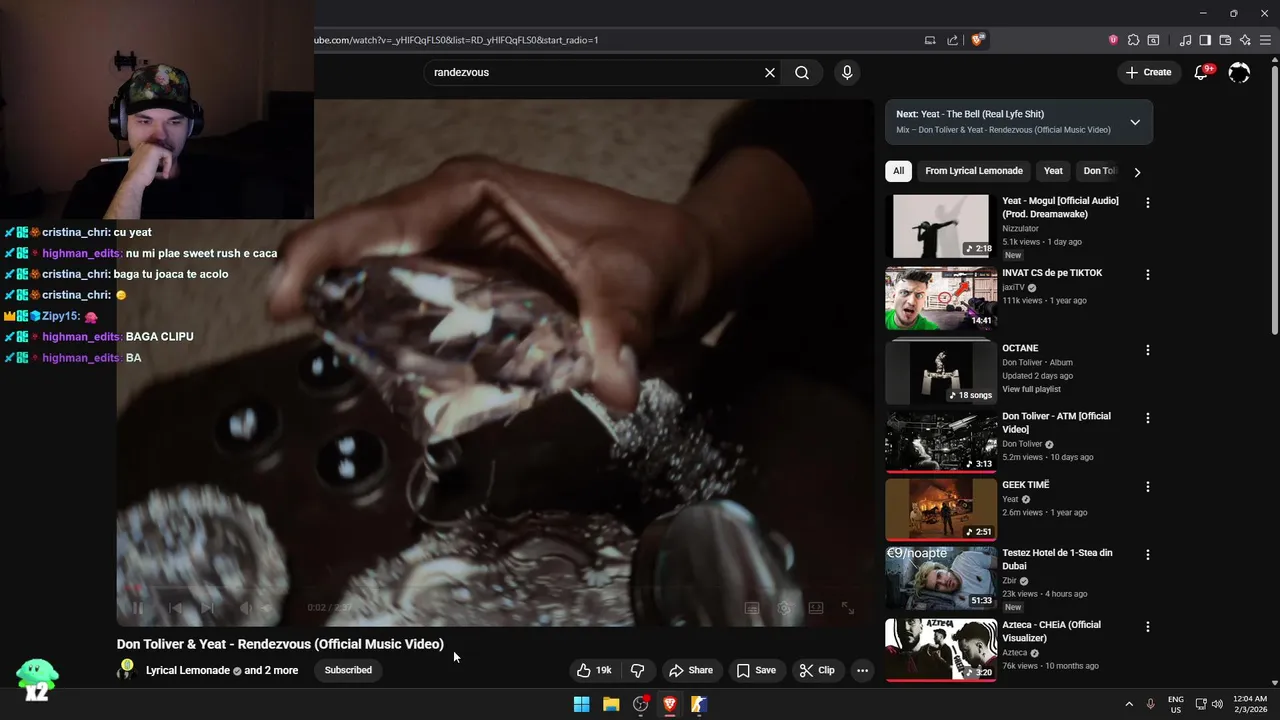Open Yeat - Mogul video thumbnail
This screenshot has width=1280, height=720.
pos(941,226)
